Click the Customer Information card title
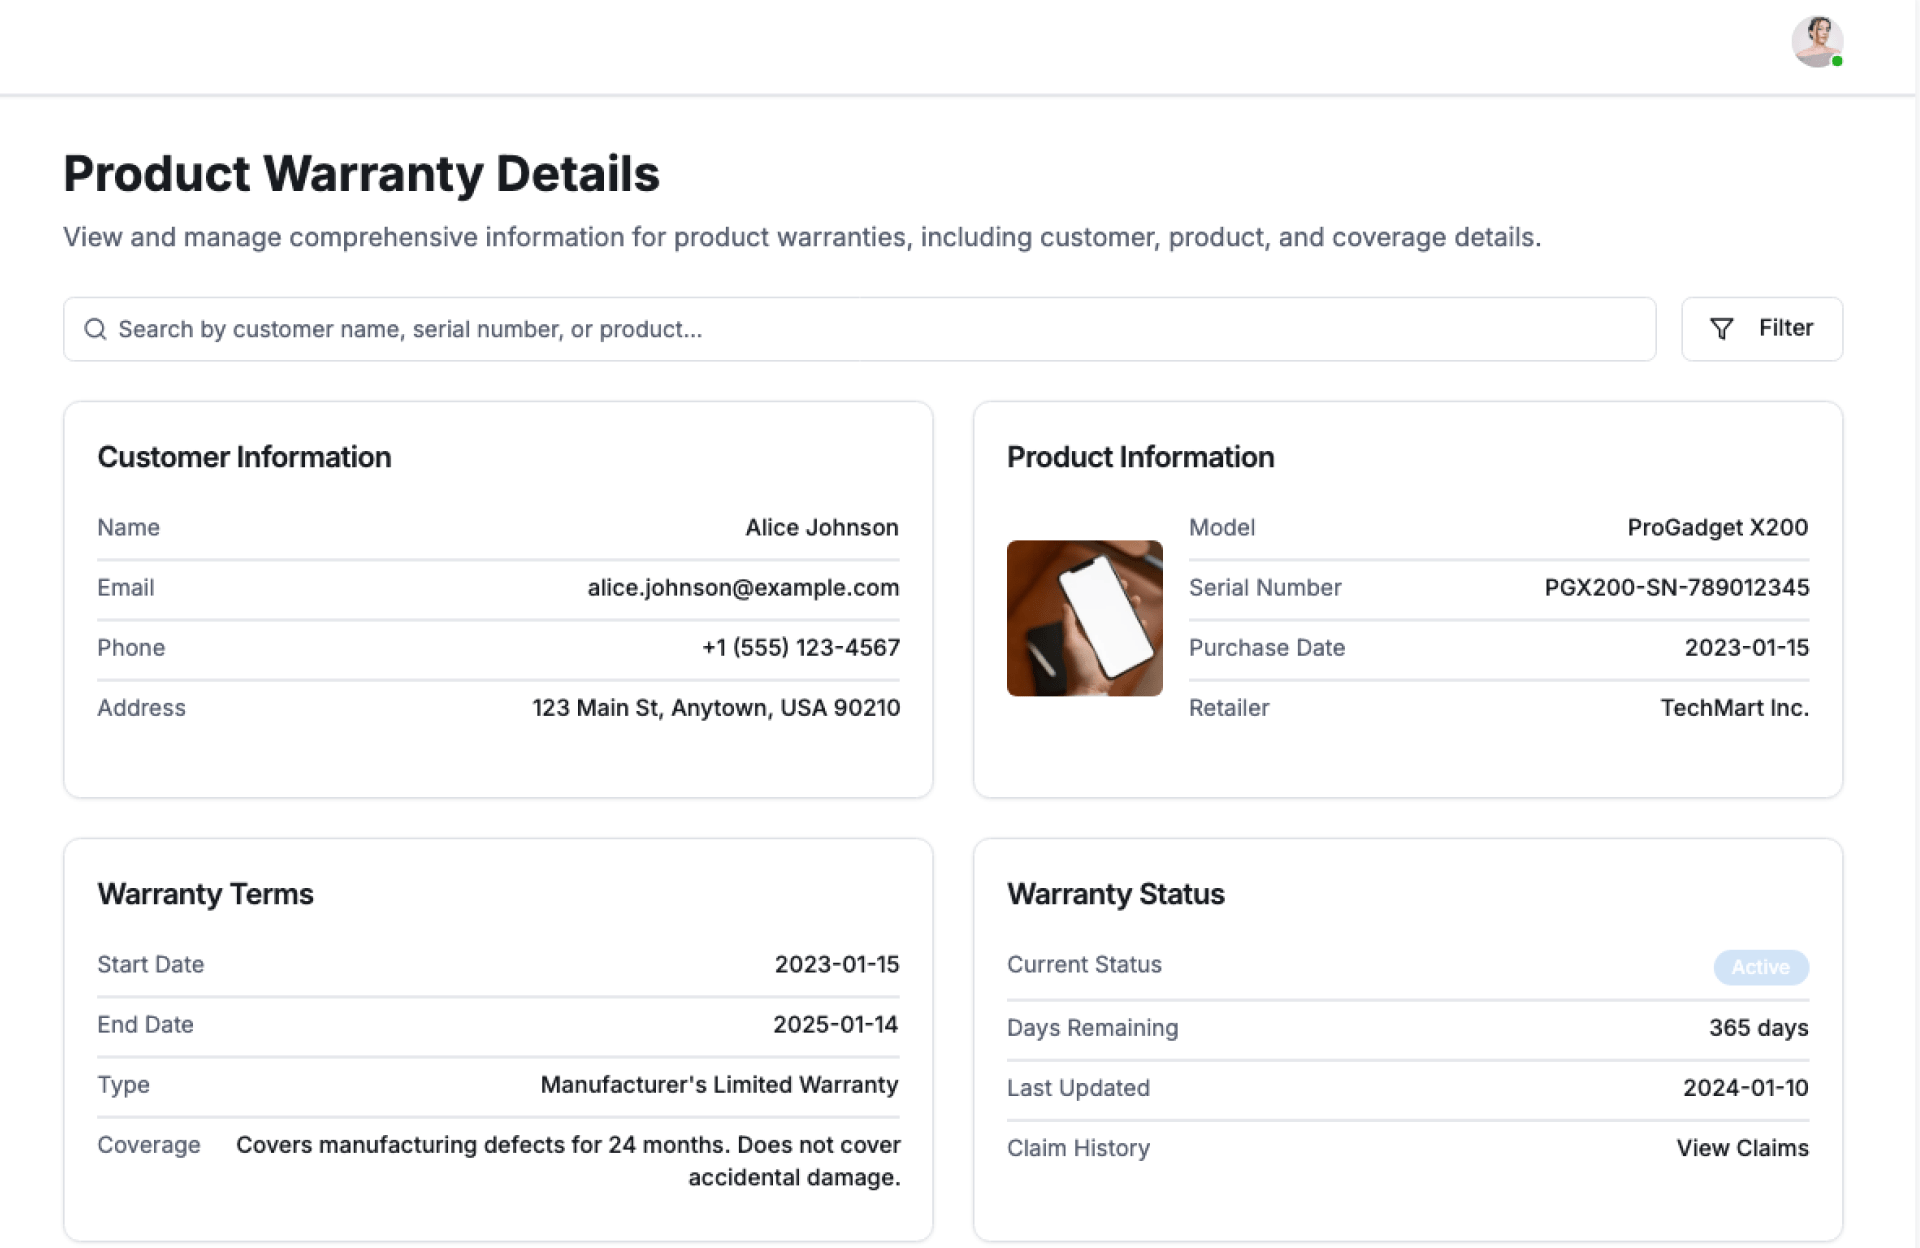Image resolution: width=1920 pixels, height=1248 pixels. (244, 457)
